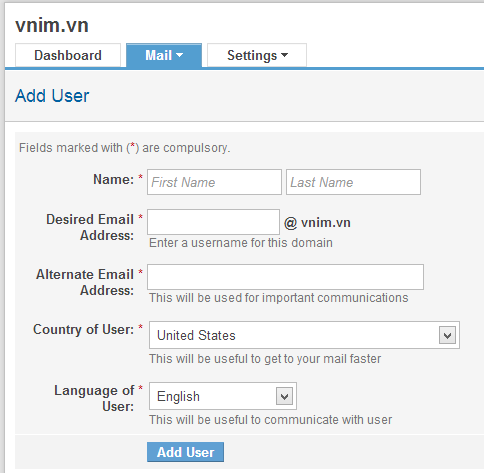Focus the First Name field
Screen dimensions: 484x473
(214, 182)
